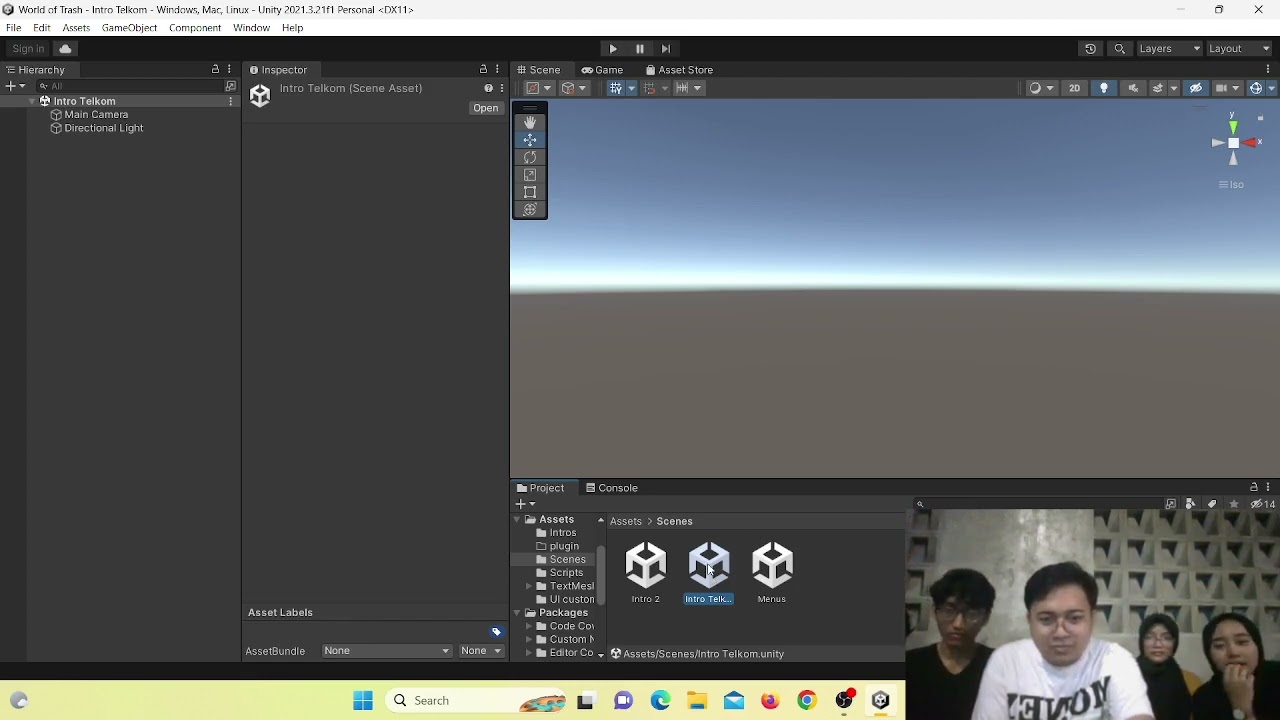This screenshot has width=1280, height=720.
Task: Open the Inspector asset three-dot menu
Action: tap(502, 88)
